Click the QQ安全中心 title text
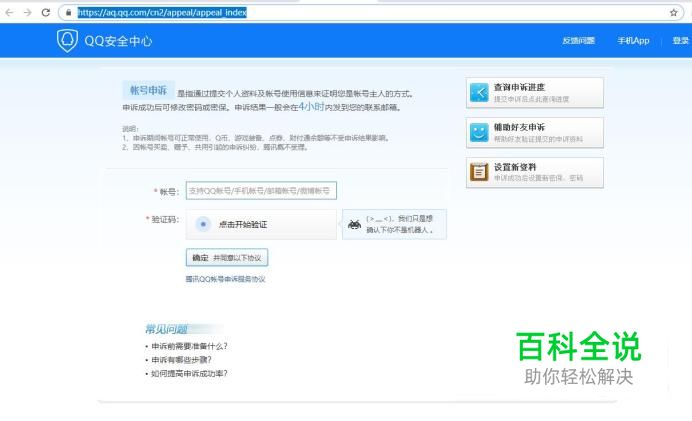Image resolution: width=692 pixels, height=421 pixels. pyautogui.click(x=118, y=41)
